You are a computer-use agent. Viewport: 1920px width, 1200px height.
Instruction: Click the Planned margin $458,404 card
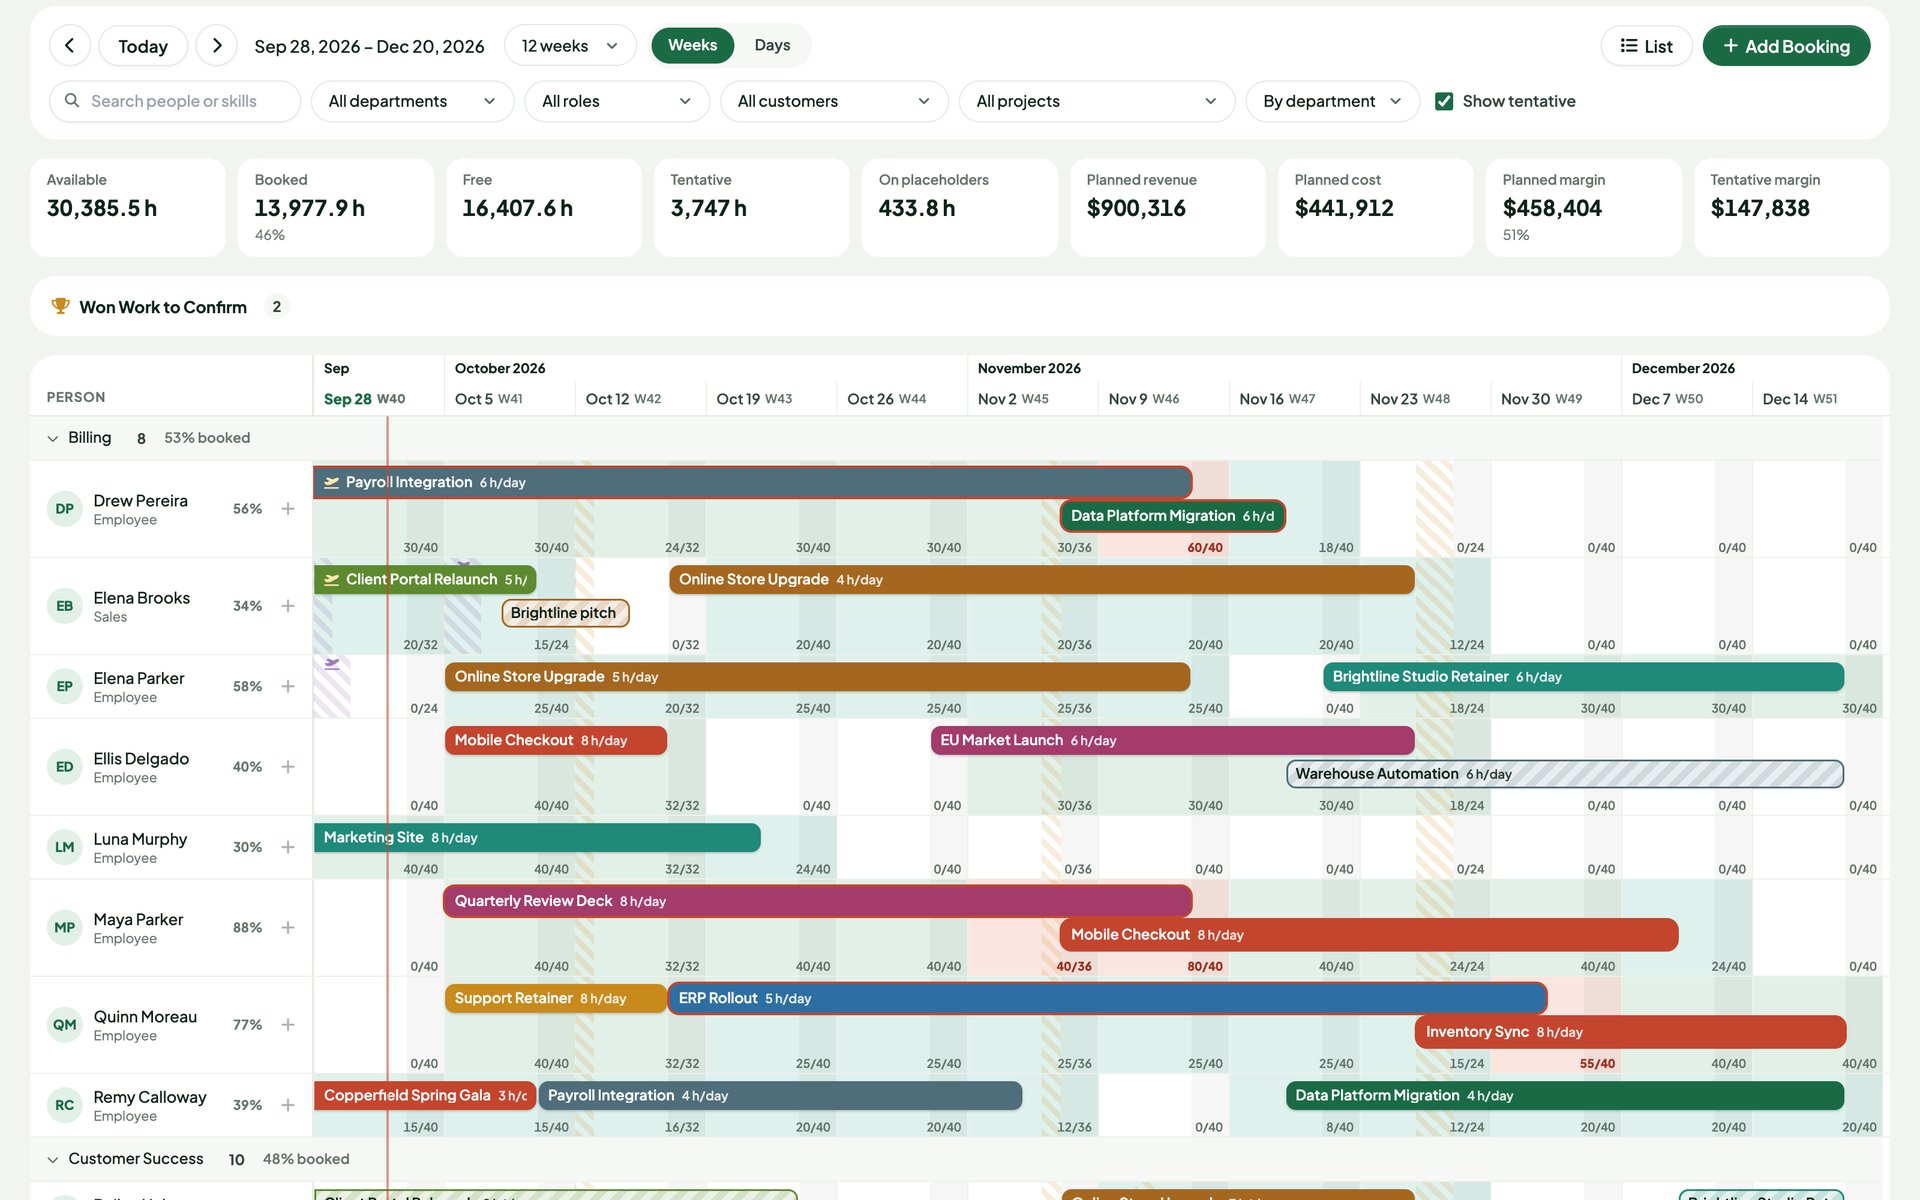pyautogui.click(x=1584, y=208)
